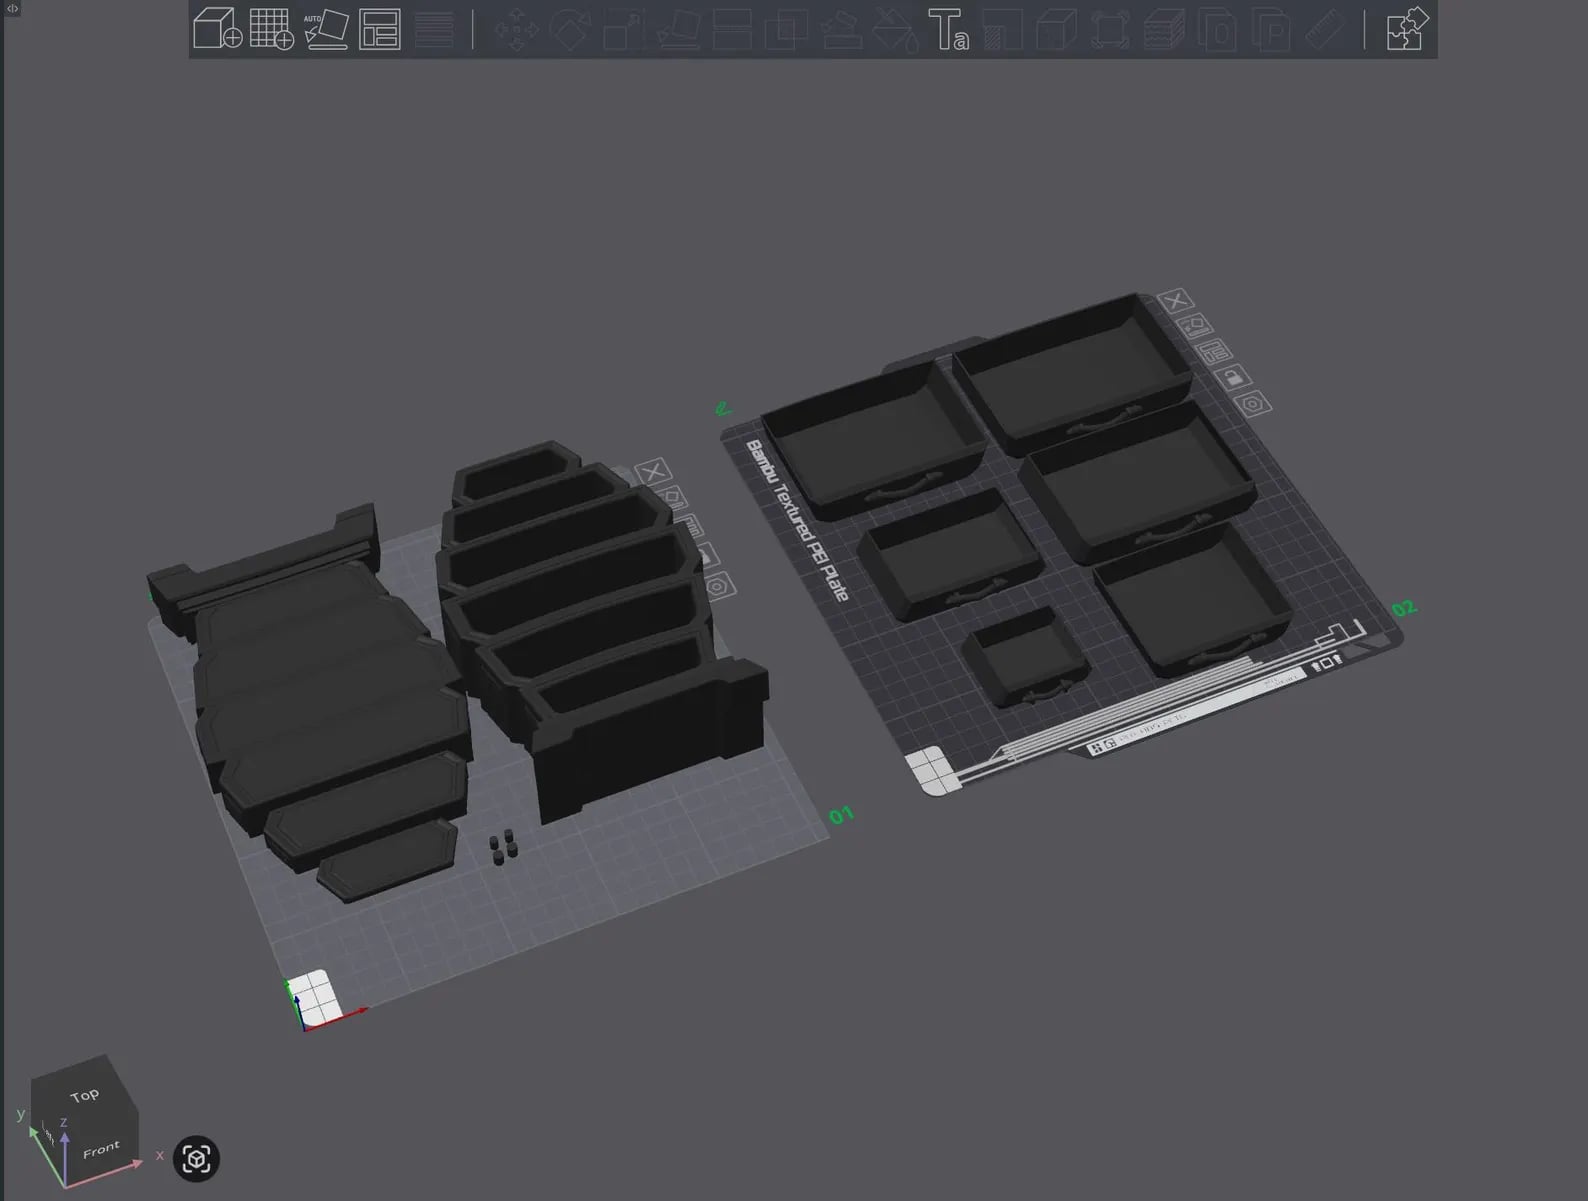Select the small pegs on plate 01
Screen dimensions: 1588x1201
[x=504, y=846]
